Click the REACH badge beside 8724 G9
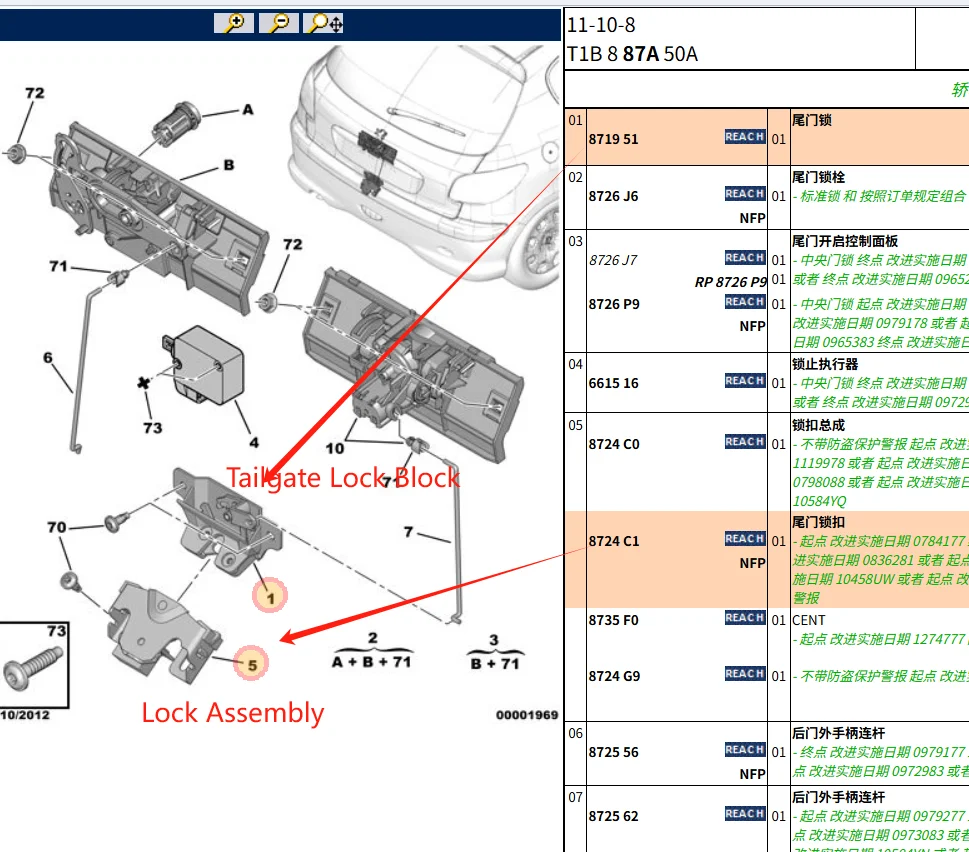The height and width of the screenshot is (852, 969). click(x=745, y=673)
